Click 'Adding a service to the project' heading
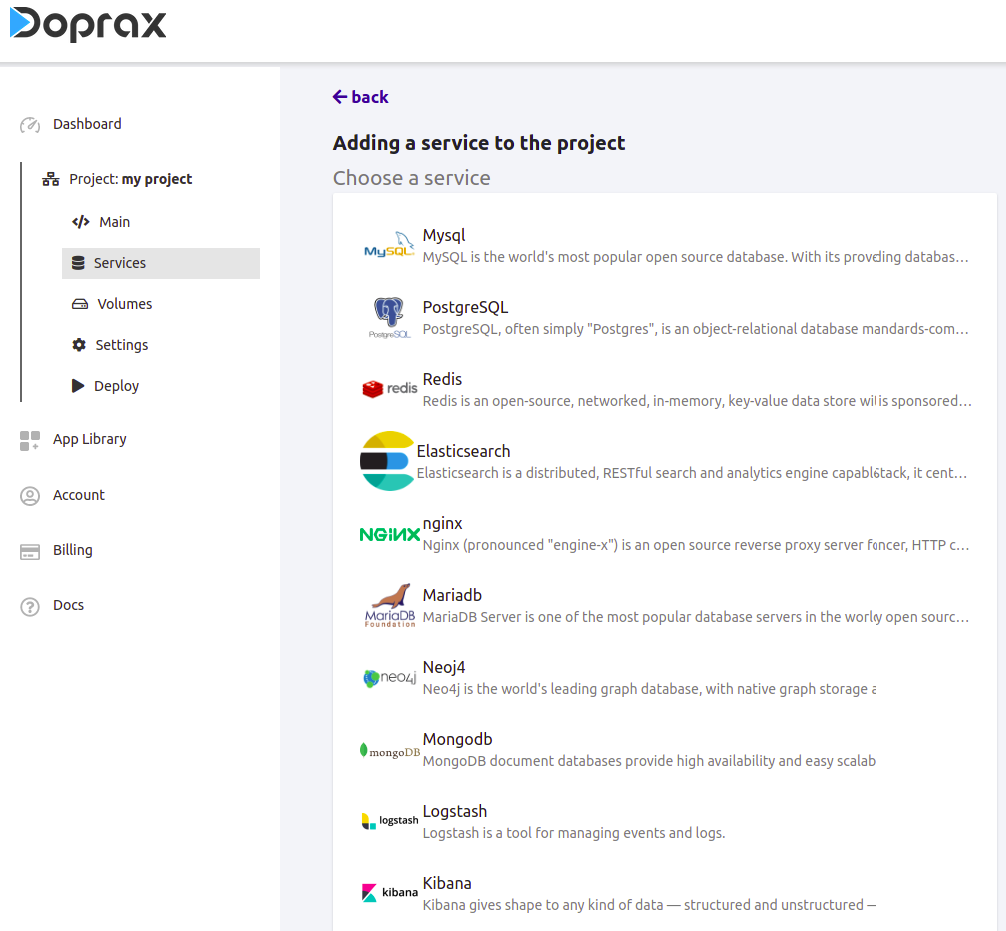The height and width of the screenshot is (931, 1006). (x=479, y=143)
